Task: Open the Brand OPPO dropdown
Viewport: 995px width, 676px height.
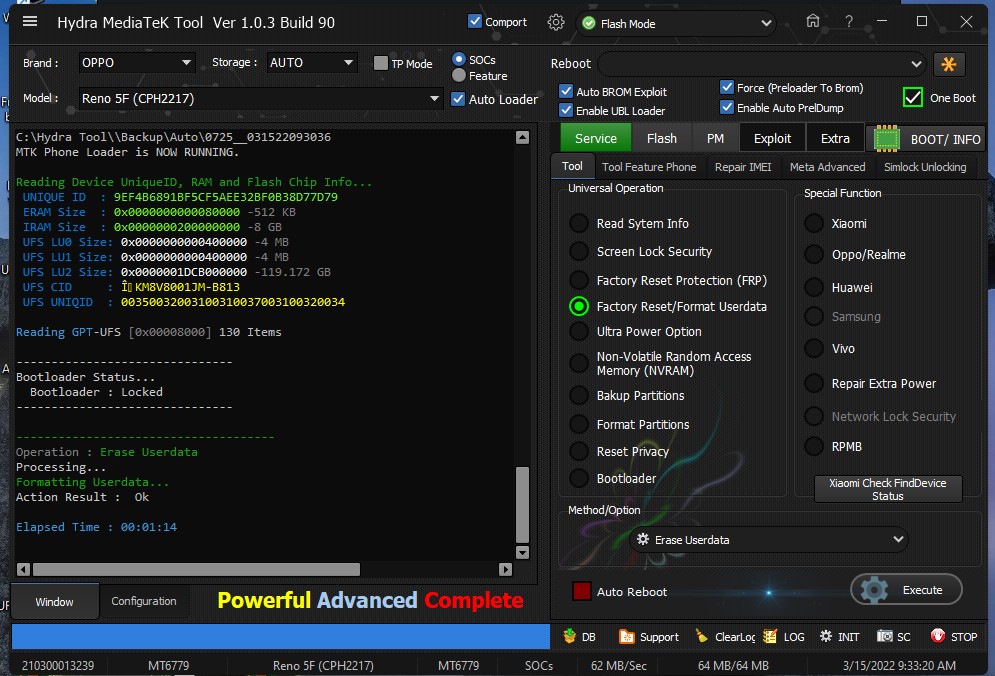Action: click(x=136, y=63)
